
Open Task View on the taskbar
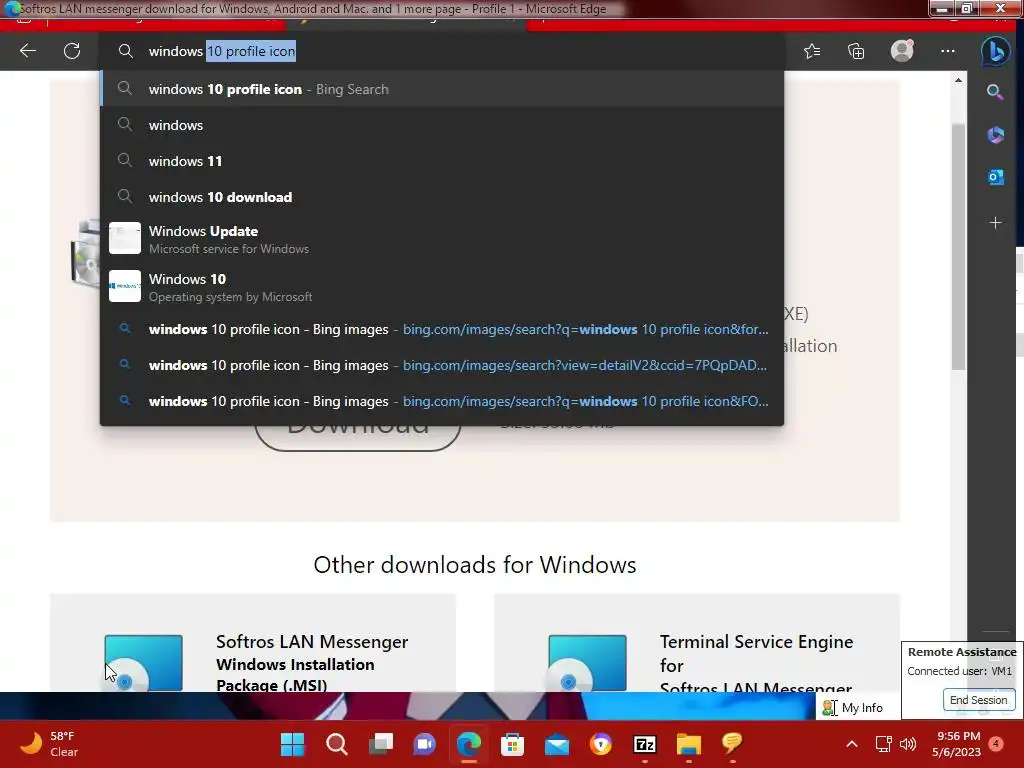click(x=381, y=744)
